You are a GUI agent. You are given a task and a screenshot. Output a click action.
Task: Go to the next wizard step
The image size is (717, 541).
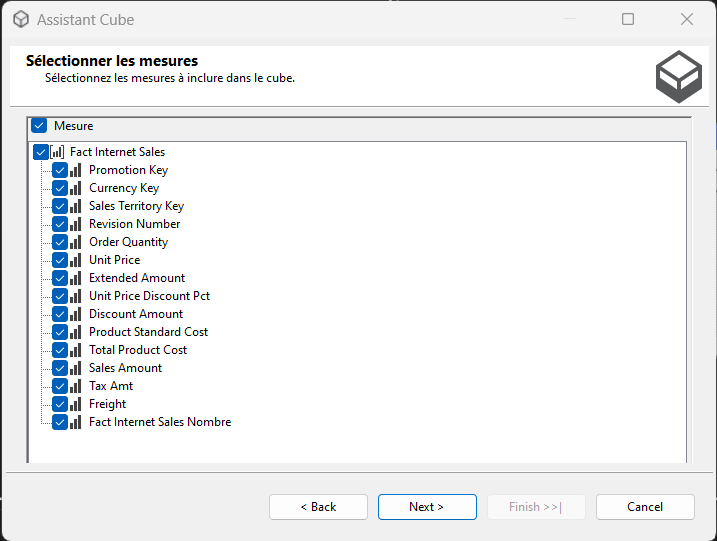(x=427, y=507)
